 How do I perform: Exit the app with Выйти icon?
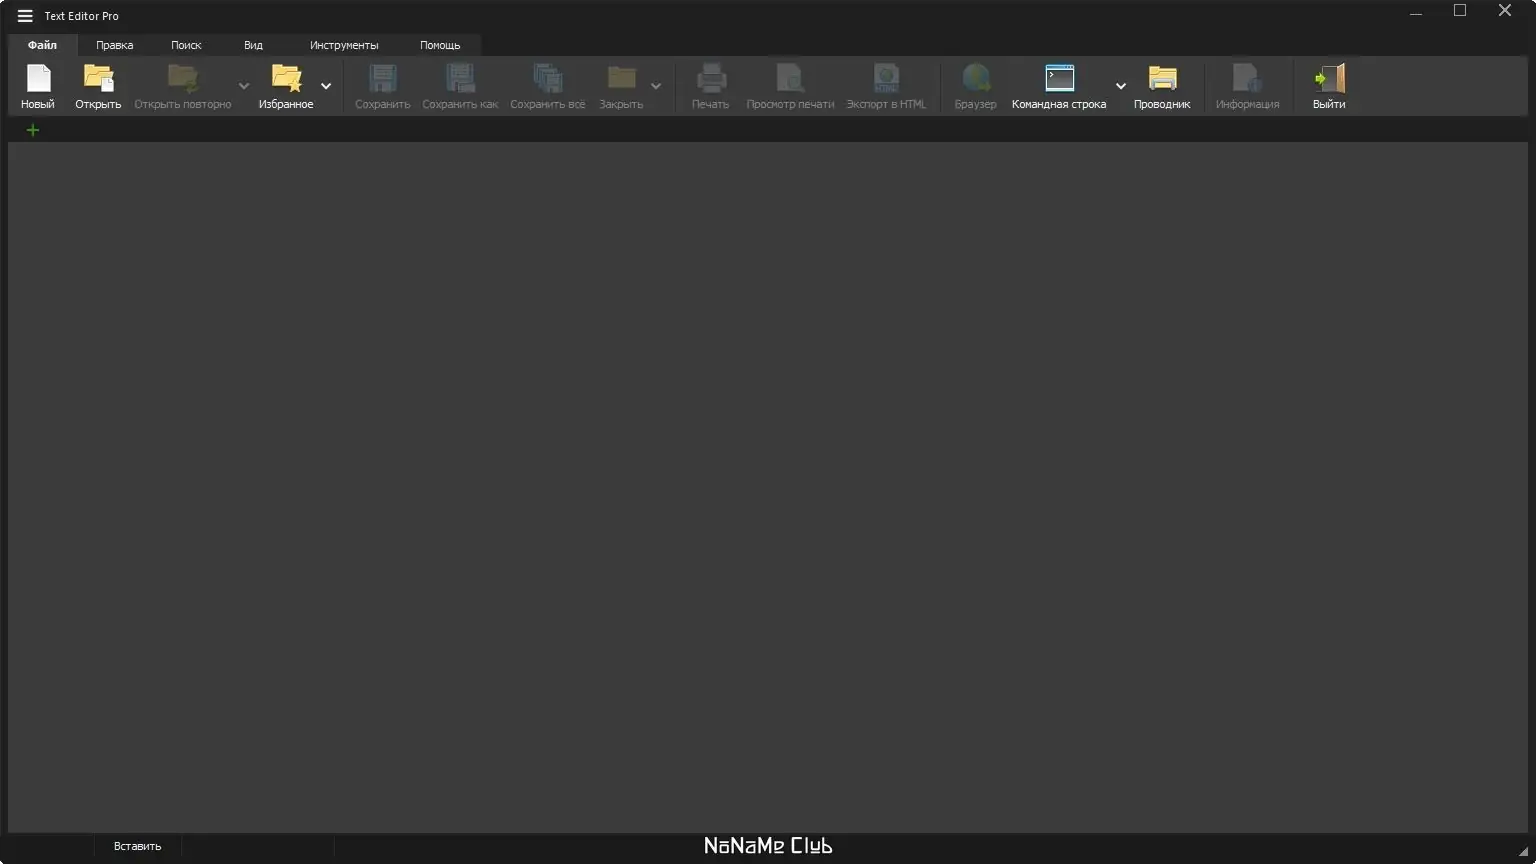[1329, 78]
